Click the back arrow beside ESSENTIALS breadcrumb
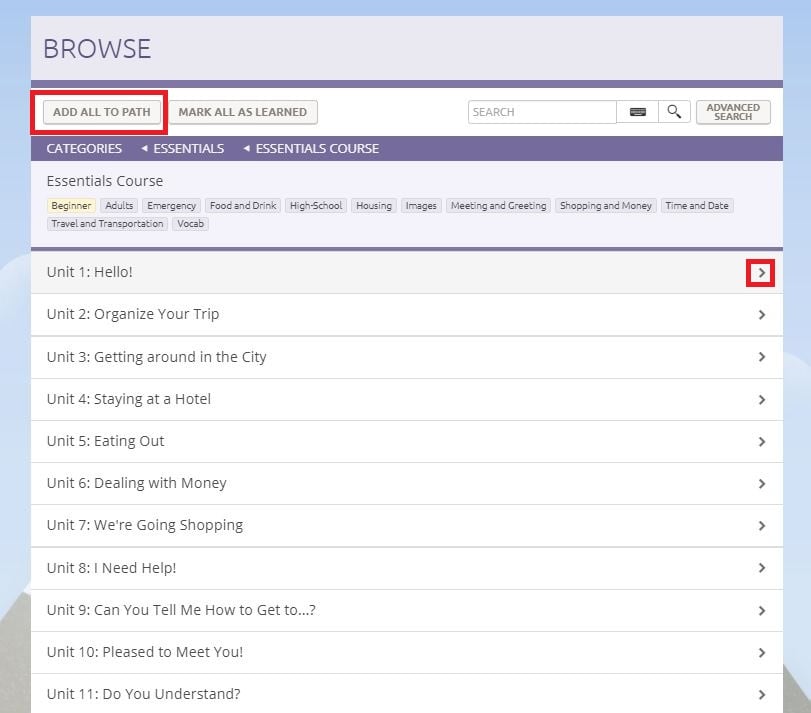 146,148
